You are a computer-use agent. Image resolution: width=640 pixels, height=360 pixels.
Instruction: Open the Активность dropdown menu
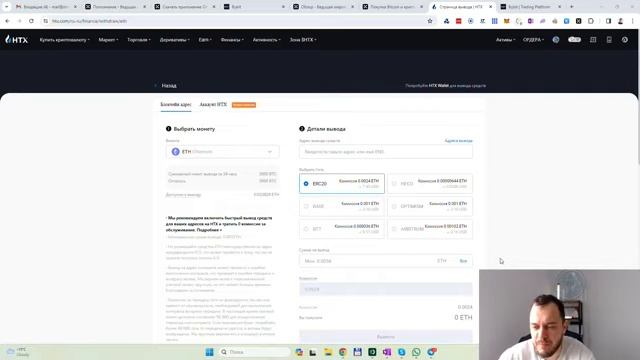[267, 40]
